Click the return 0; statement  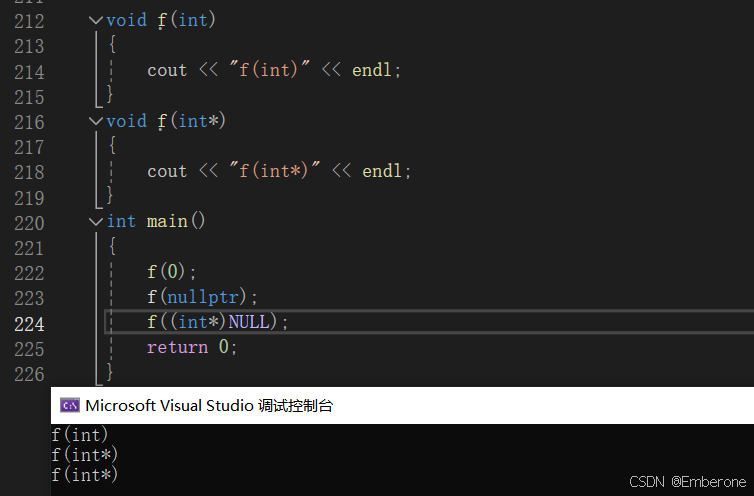(x=192, y=347)
